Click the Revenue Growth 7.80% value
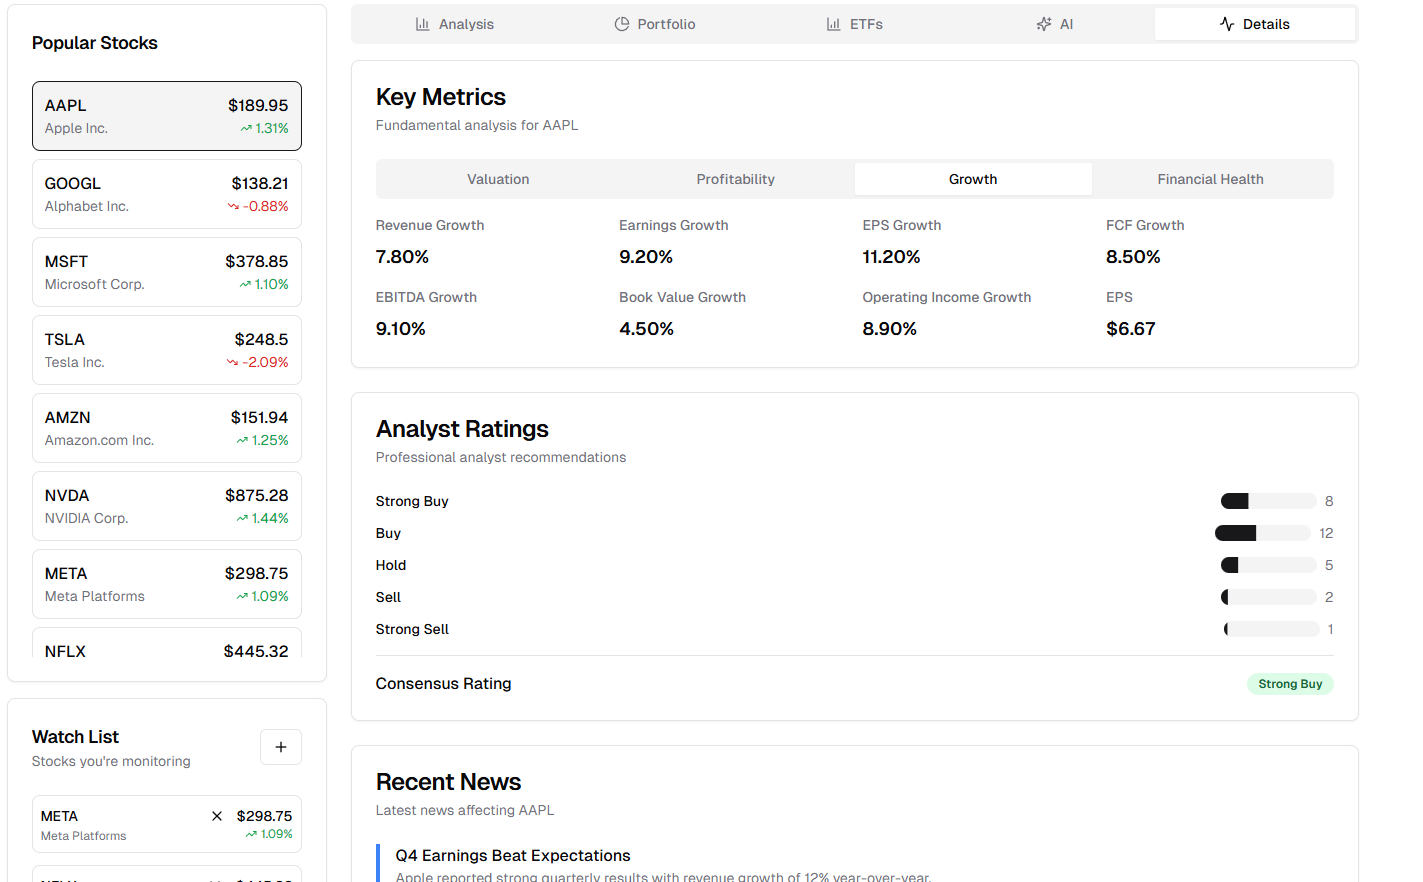The height and width of the screenshot is (882, 1423). (402, 257)
